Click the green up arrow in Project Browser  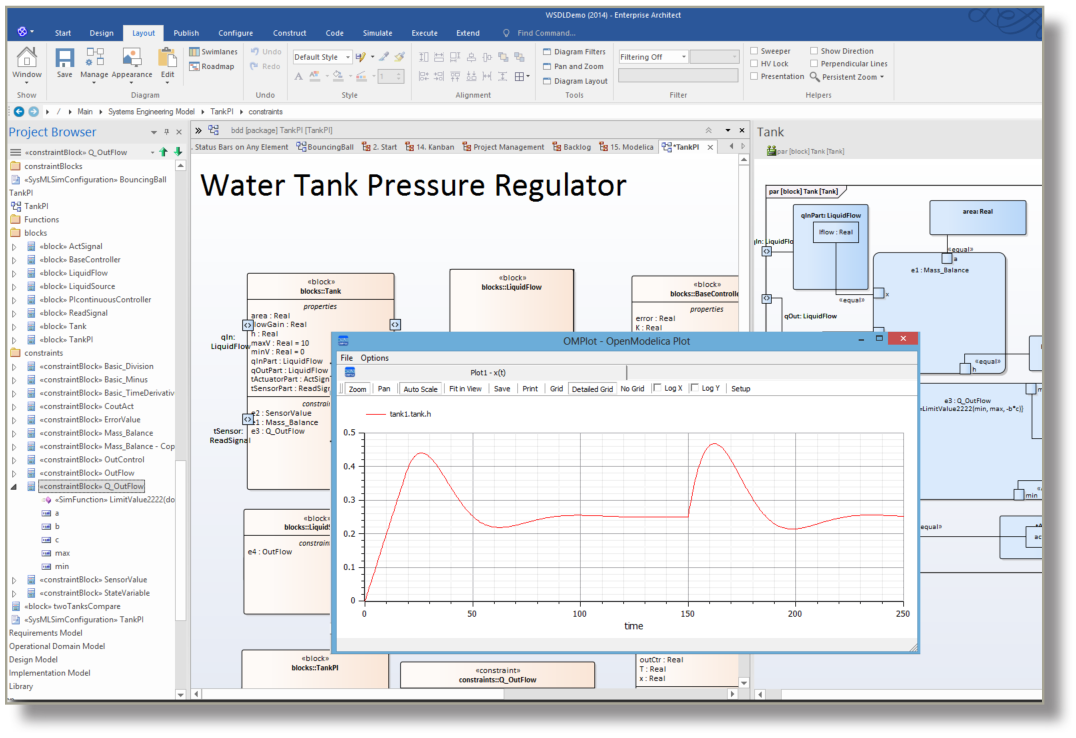click(x=165, y=152)
